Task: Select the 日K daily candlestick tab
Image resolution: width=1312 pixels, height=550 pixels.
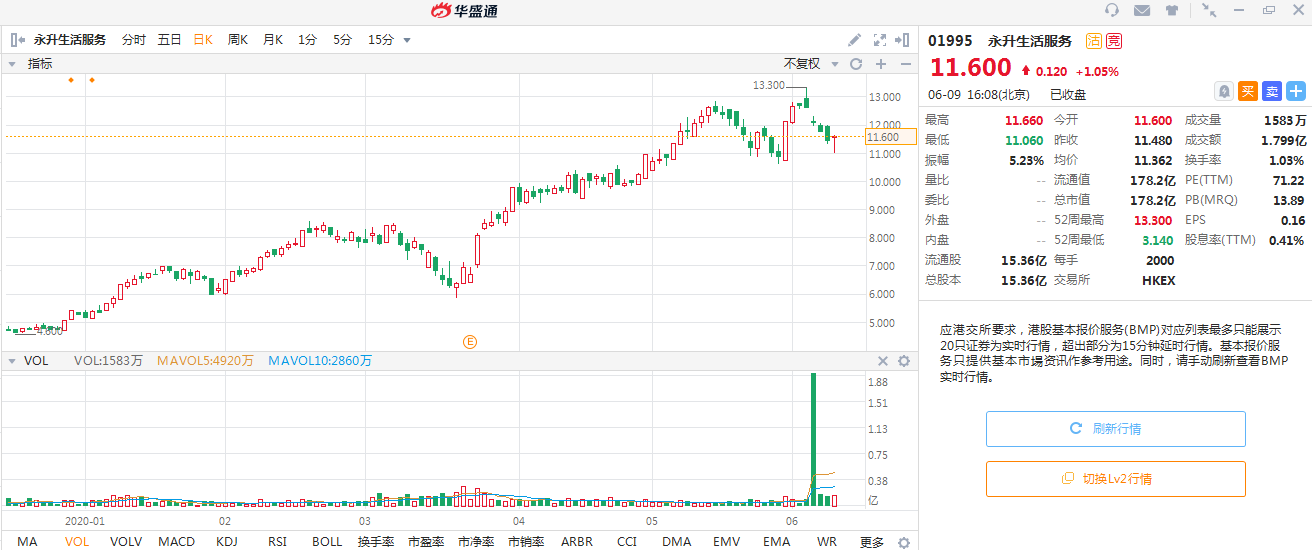Action: click(x=203, y=40)
